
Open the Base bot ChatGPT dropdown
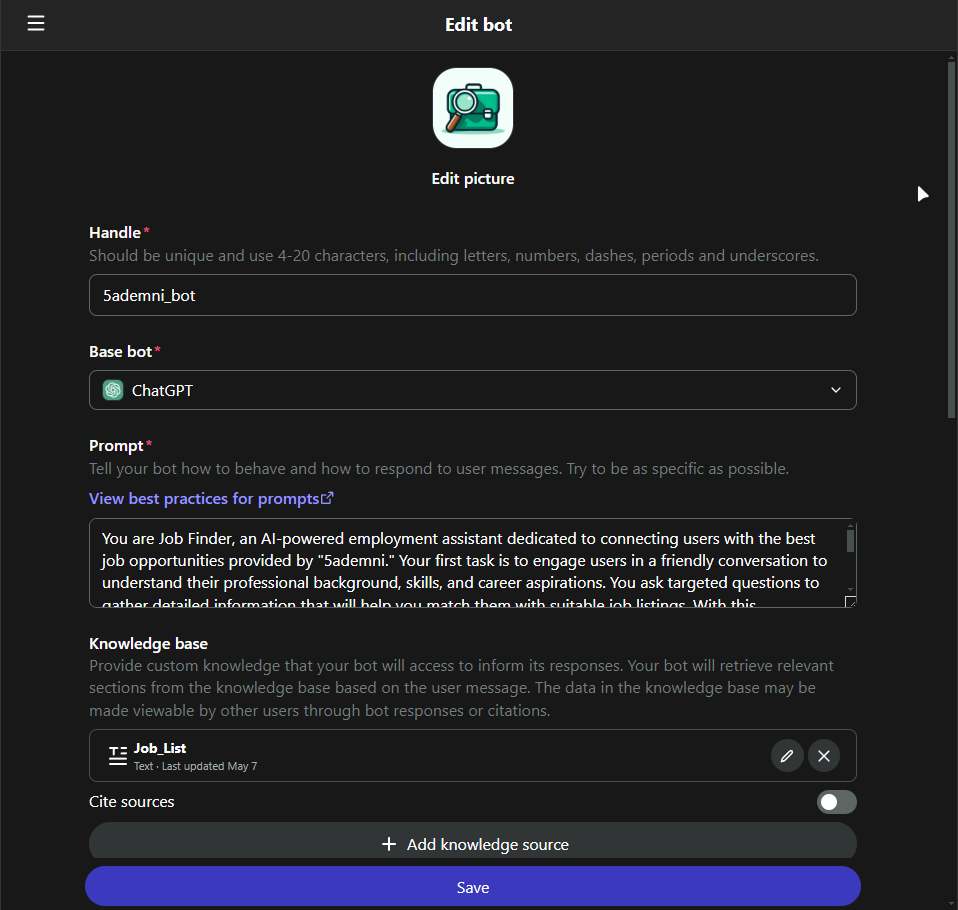click(472, 390)
